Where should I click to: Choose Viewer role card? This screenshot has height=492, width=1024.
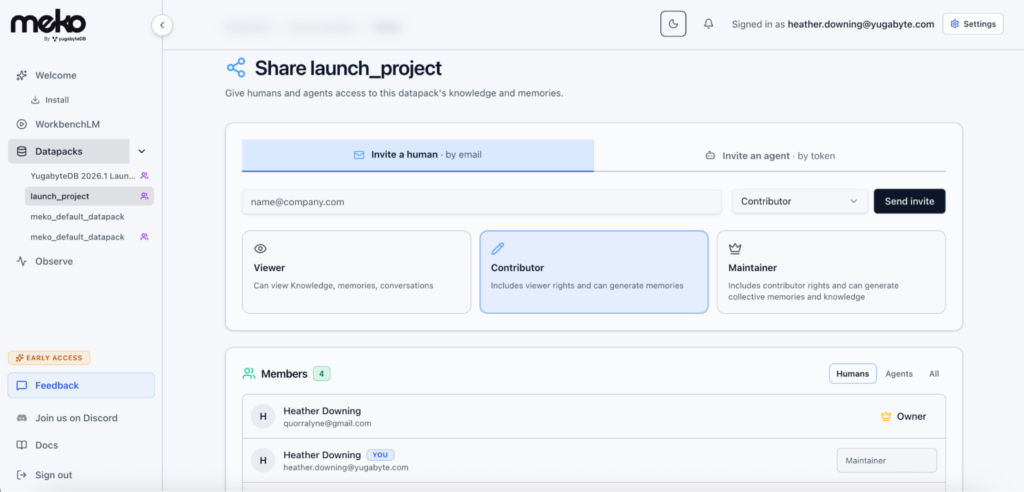click(x=357, y=272)
